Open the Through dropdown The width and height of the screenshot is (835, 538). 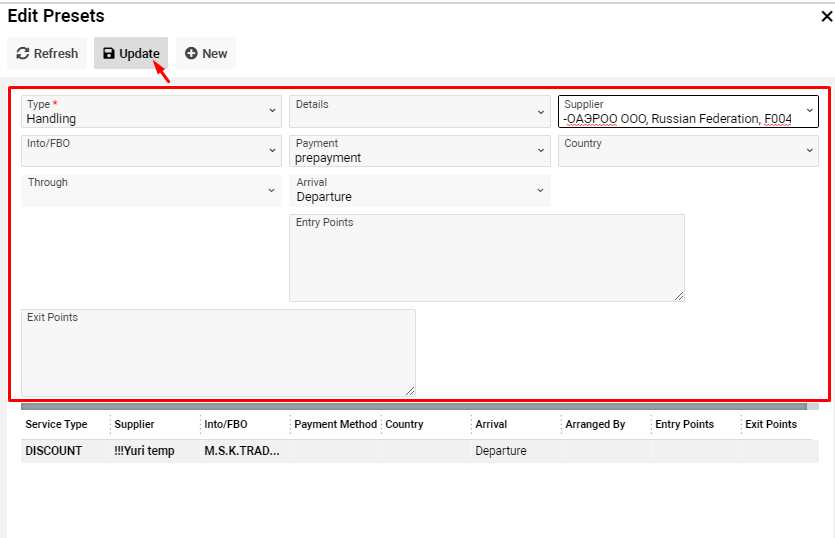pos(151,190)
